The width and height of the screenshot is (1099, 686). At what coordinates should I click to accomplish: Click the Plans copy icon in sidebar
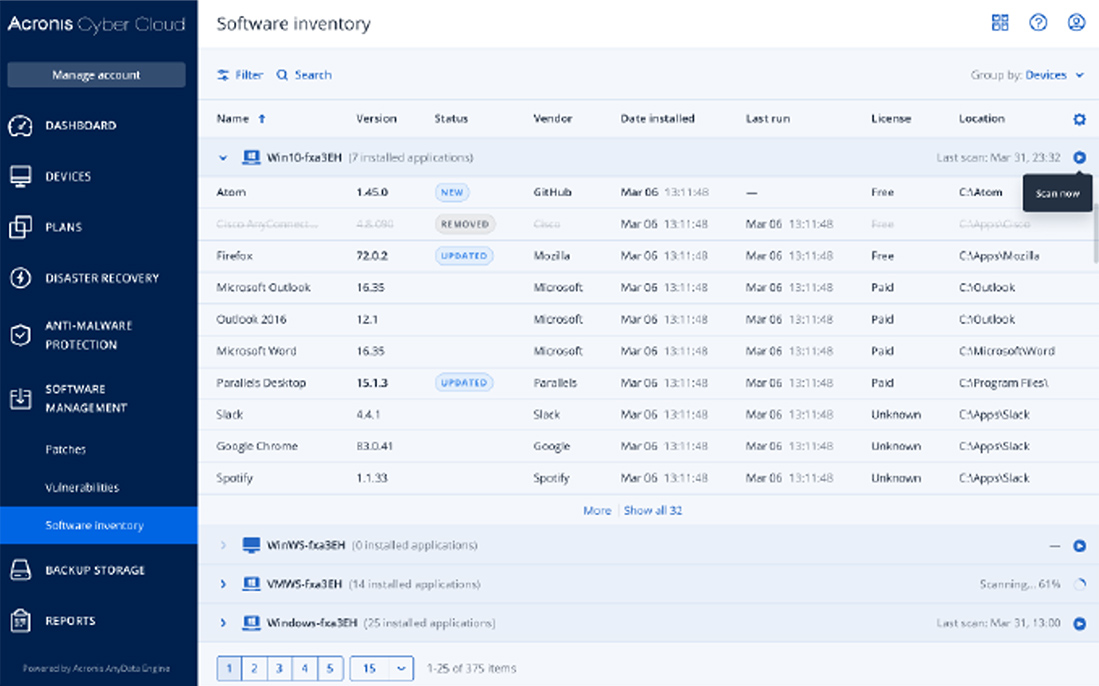coord(20,227)
